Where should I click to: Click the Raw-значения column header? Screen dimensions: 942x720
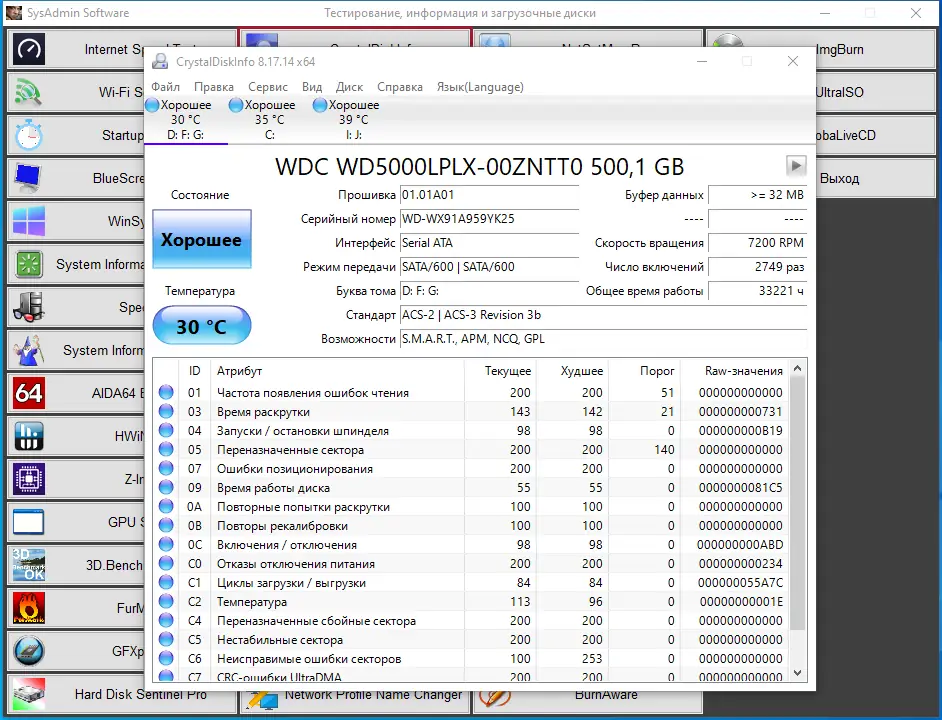pyautogui.click(x=734, y=371)
